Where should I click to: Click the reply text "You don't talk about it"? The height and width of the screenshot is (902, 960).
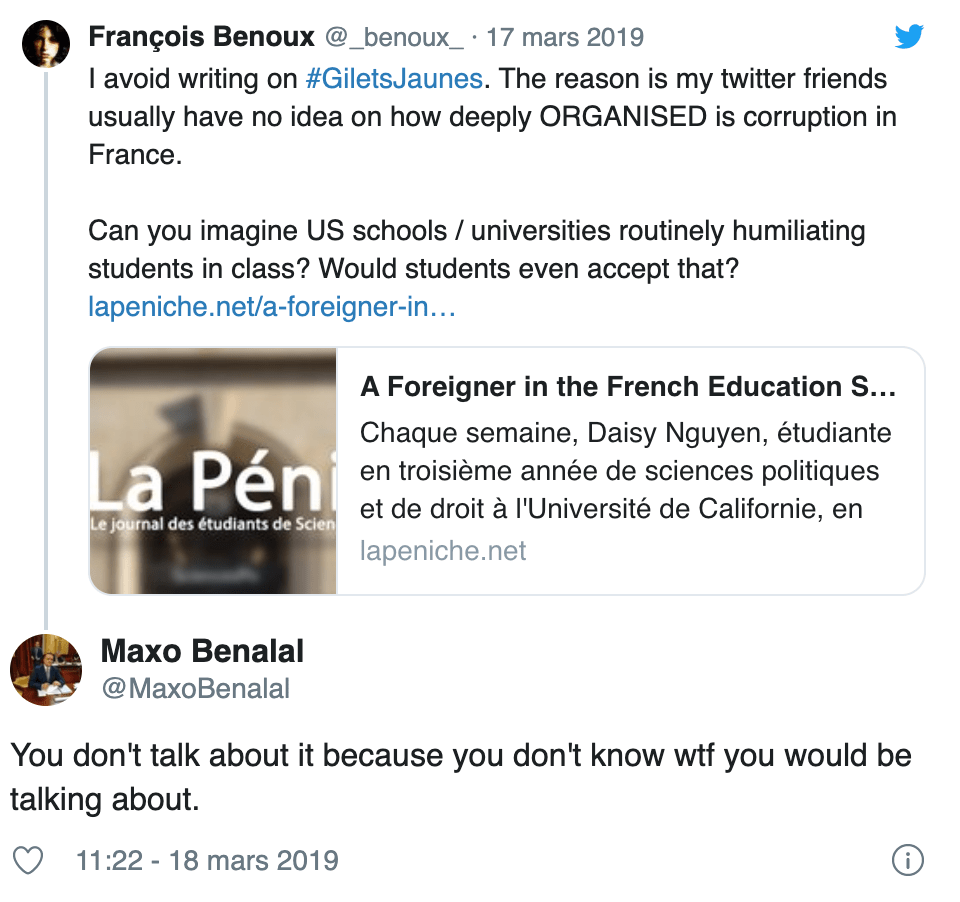click(x=460, y=776)
